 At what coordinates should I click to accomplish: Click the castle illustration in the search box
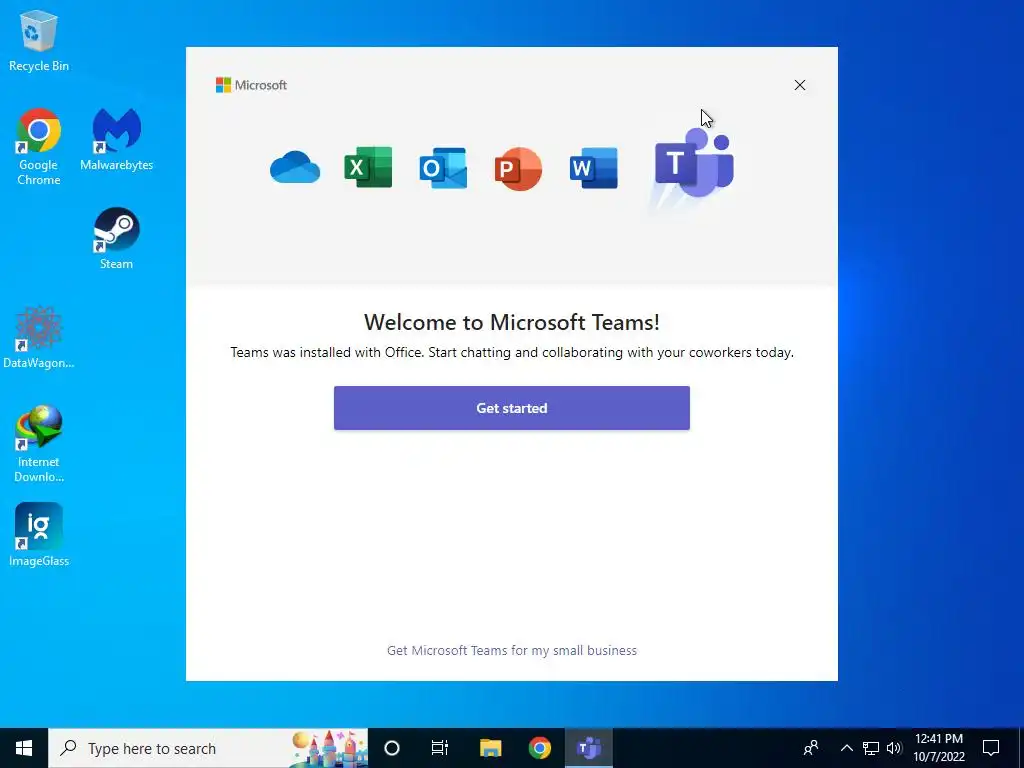click(x=329, y=748)
